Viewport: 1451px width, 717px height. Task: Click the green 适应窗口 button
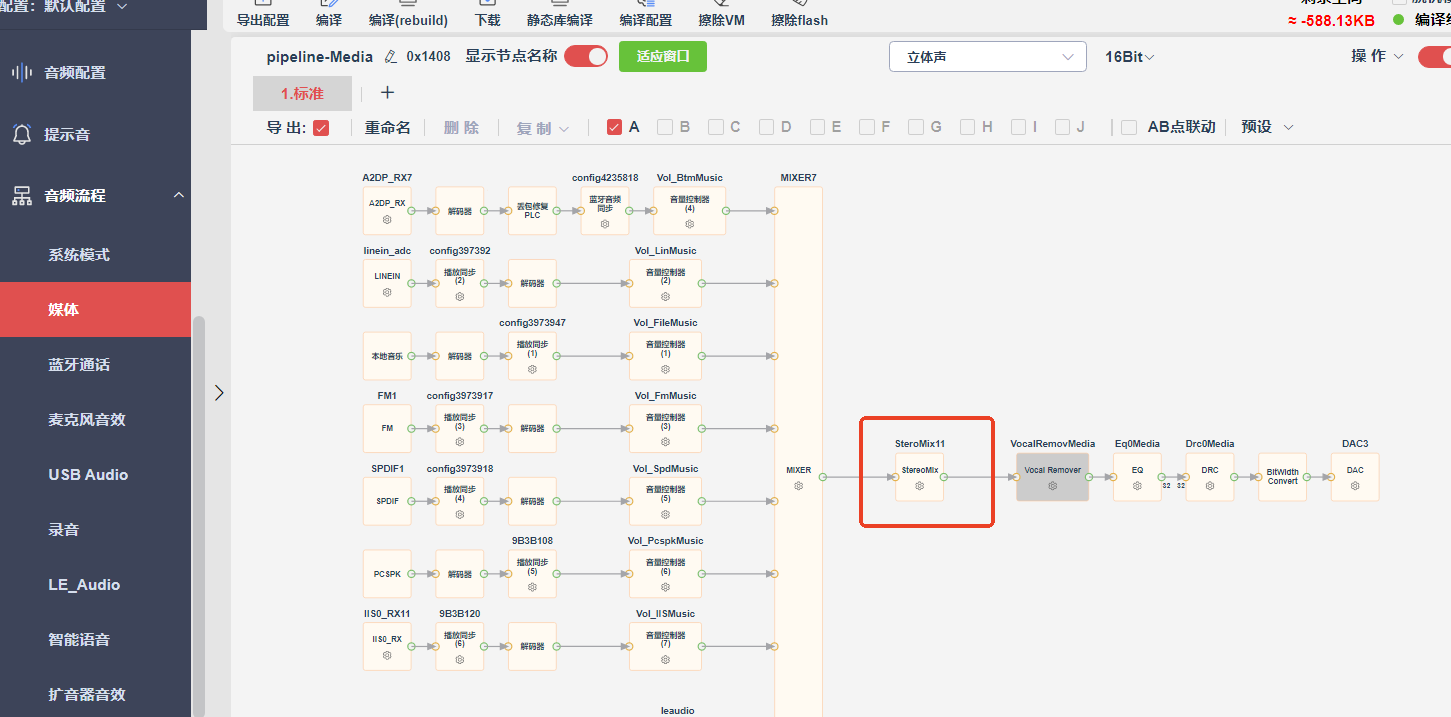pyautogui.click(x=663, y=56)
